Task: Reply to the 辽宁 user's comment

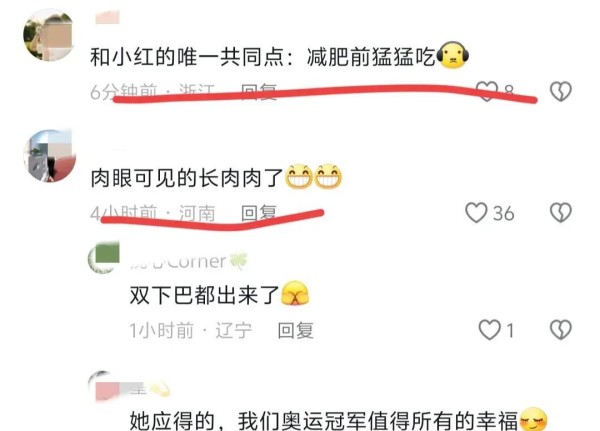Action: click(x=295, y=330)
